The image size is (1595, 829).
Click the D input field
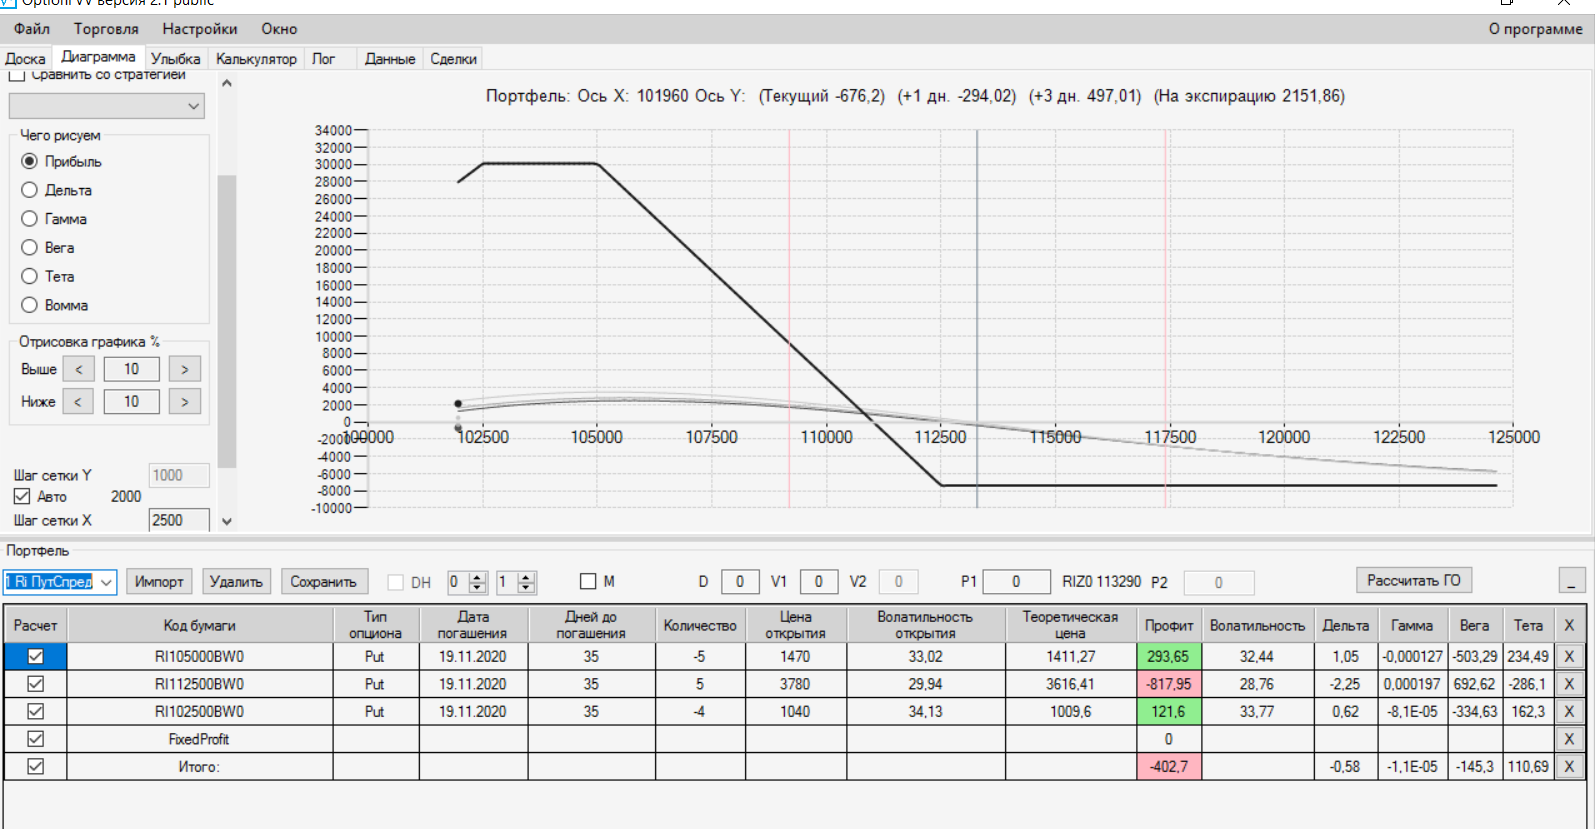[x=740, y=581]
